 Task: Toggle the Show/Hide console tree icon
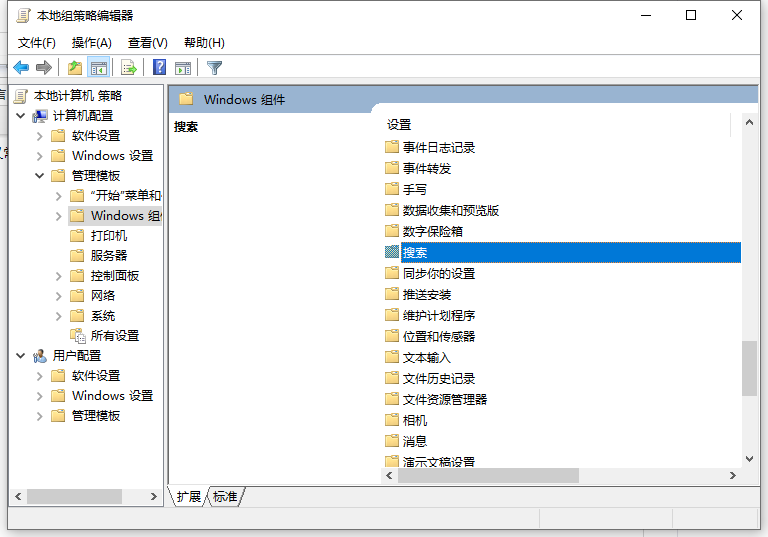(99, 68)
